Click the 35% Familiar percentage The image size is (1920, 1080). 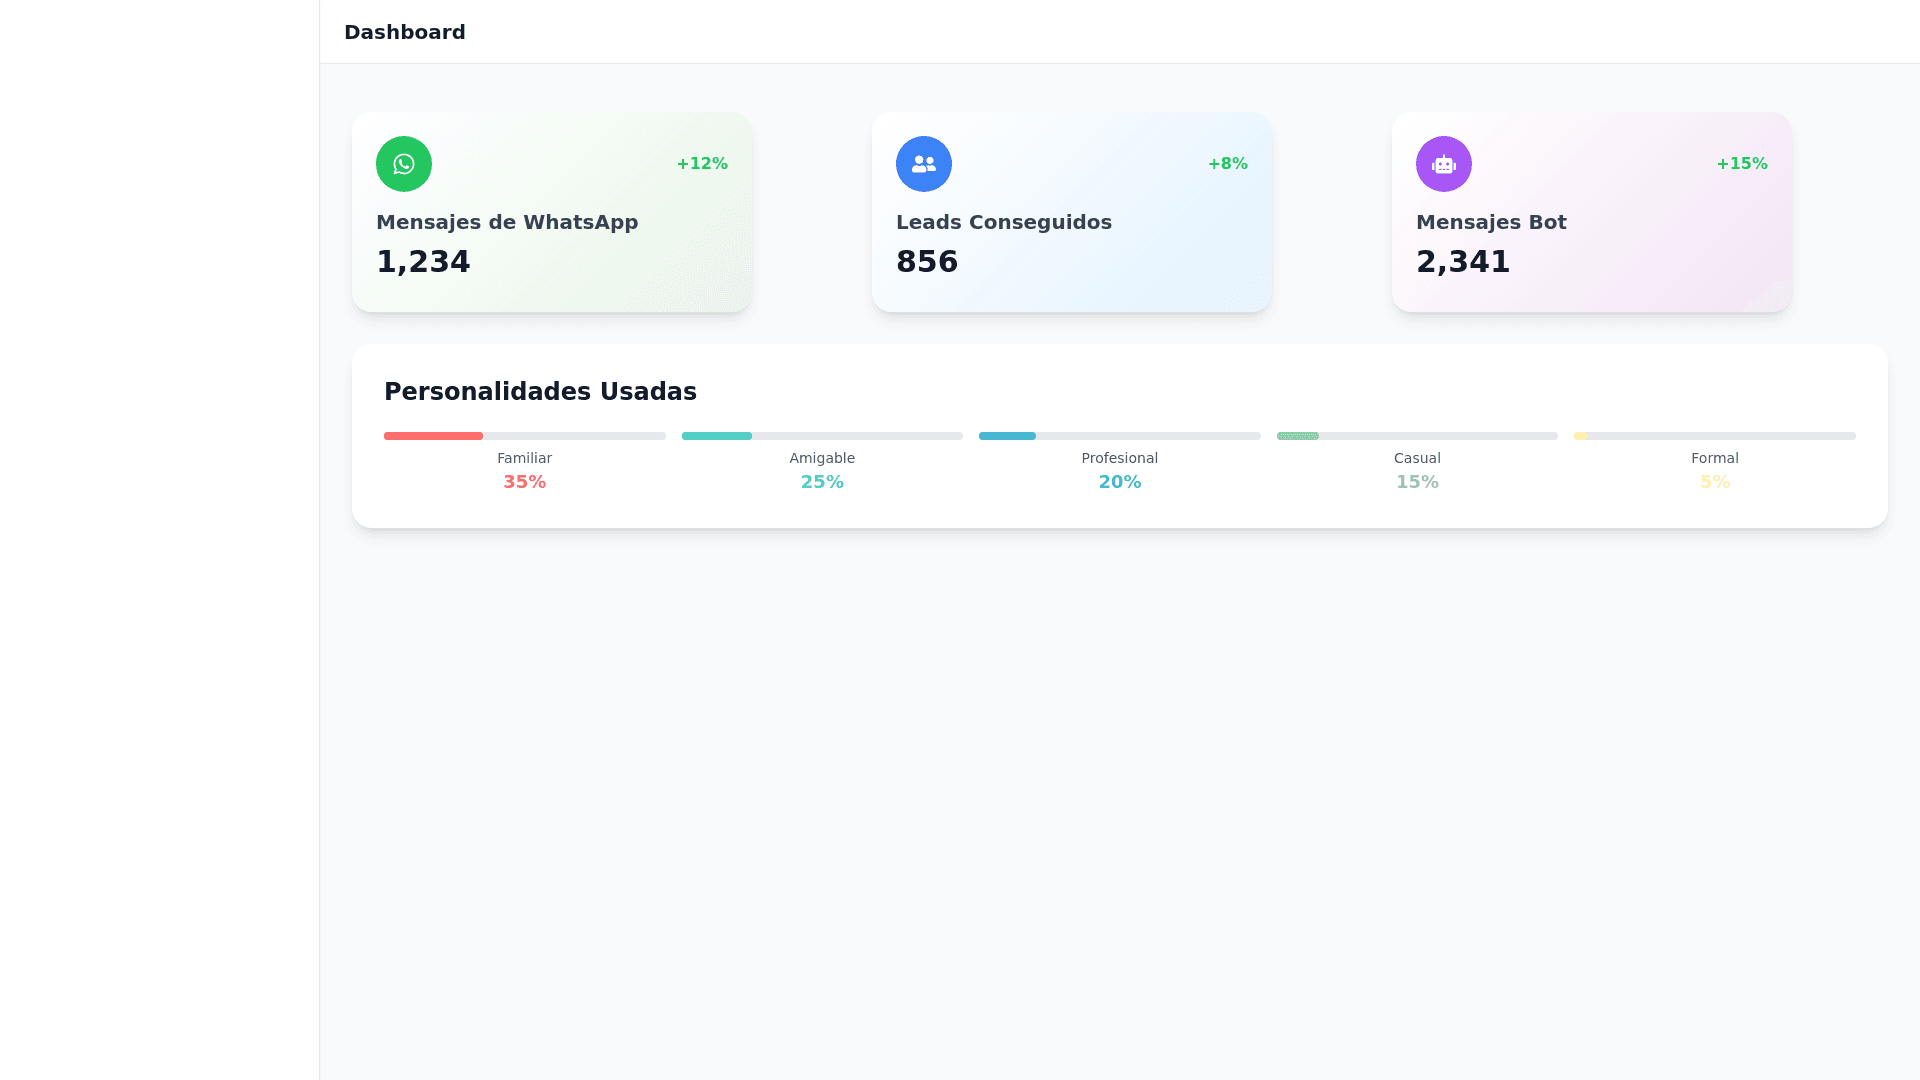(x=524, y=482)
